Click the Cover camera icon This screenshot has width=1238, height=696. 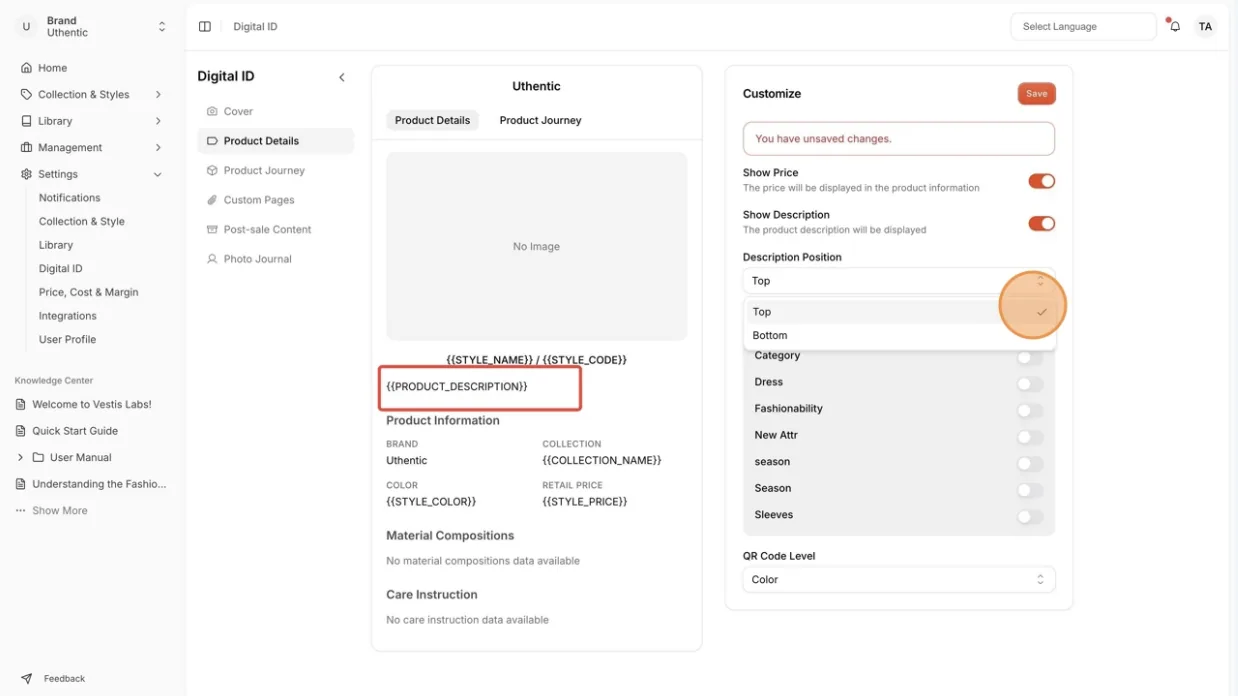(212, 111)
